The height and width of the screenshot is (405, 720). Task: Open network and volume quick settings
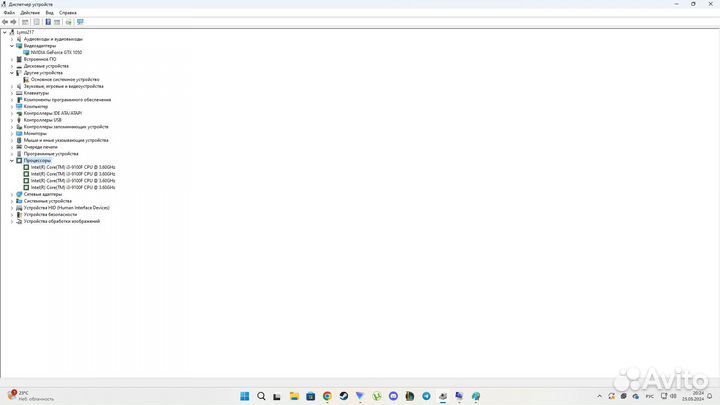[669, 396]
